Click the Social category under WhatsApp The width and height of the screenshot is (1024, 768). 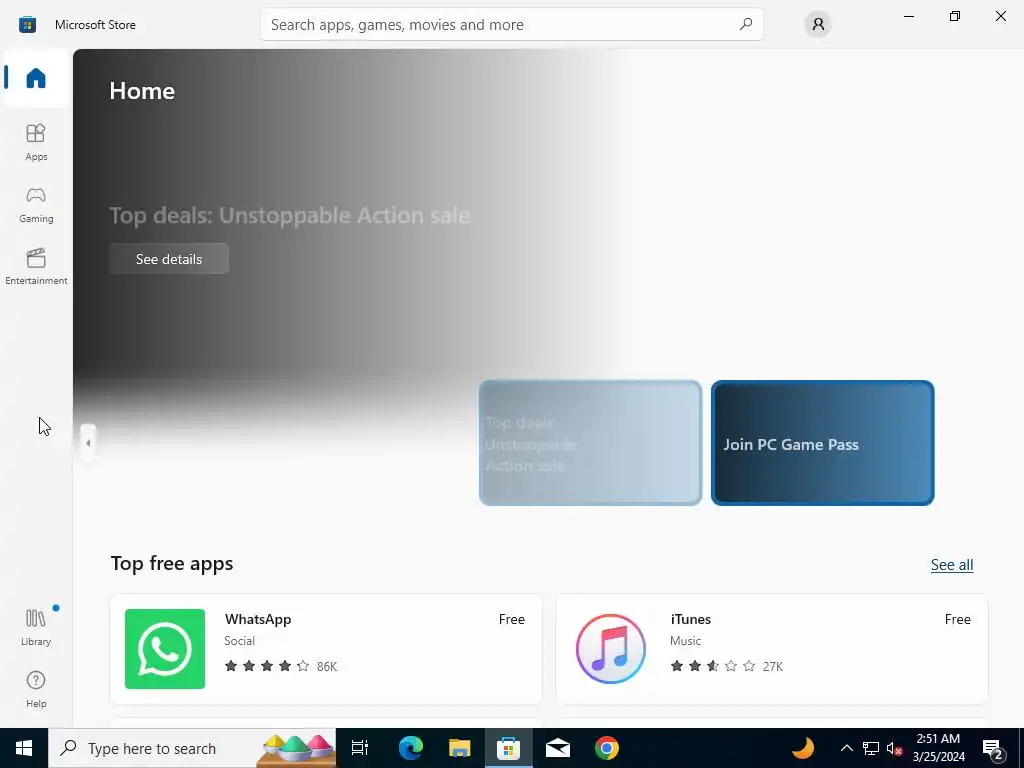[240, 641]
